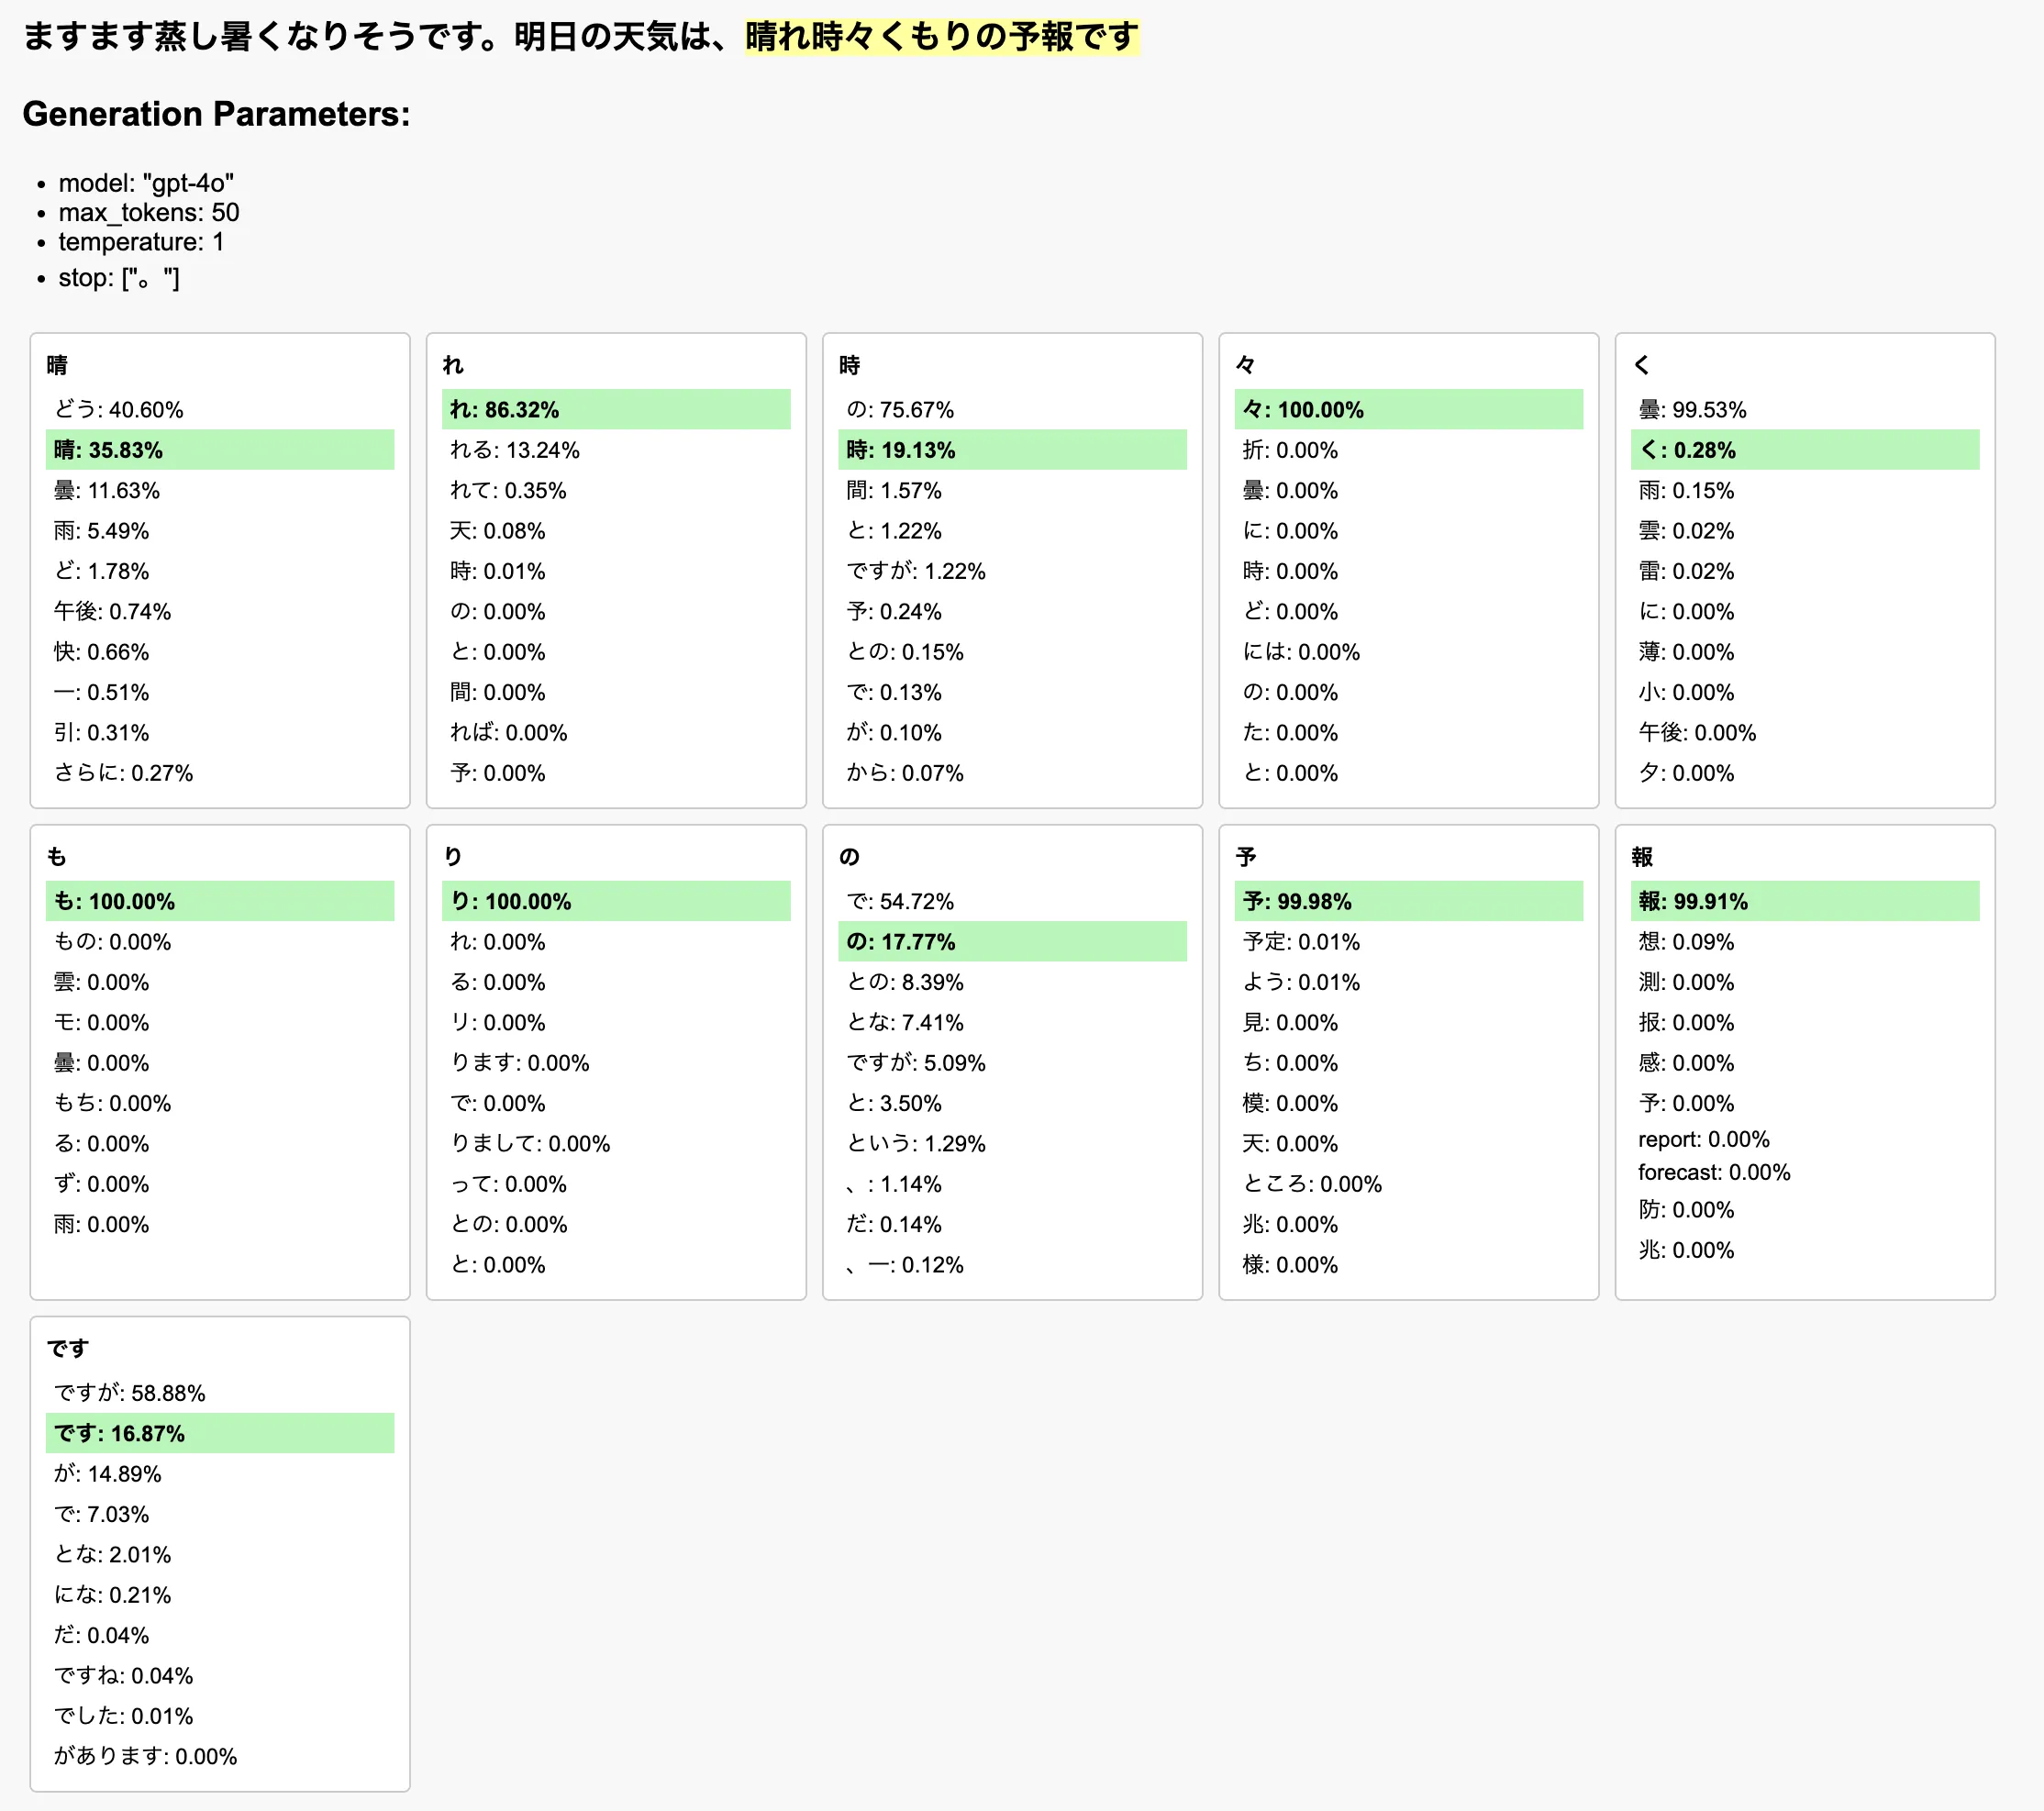Click the との: 8.39% row
The image size is (2044, 1811).
click(x=1012, y=982)
